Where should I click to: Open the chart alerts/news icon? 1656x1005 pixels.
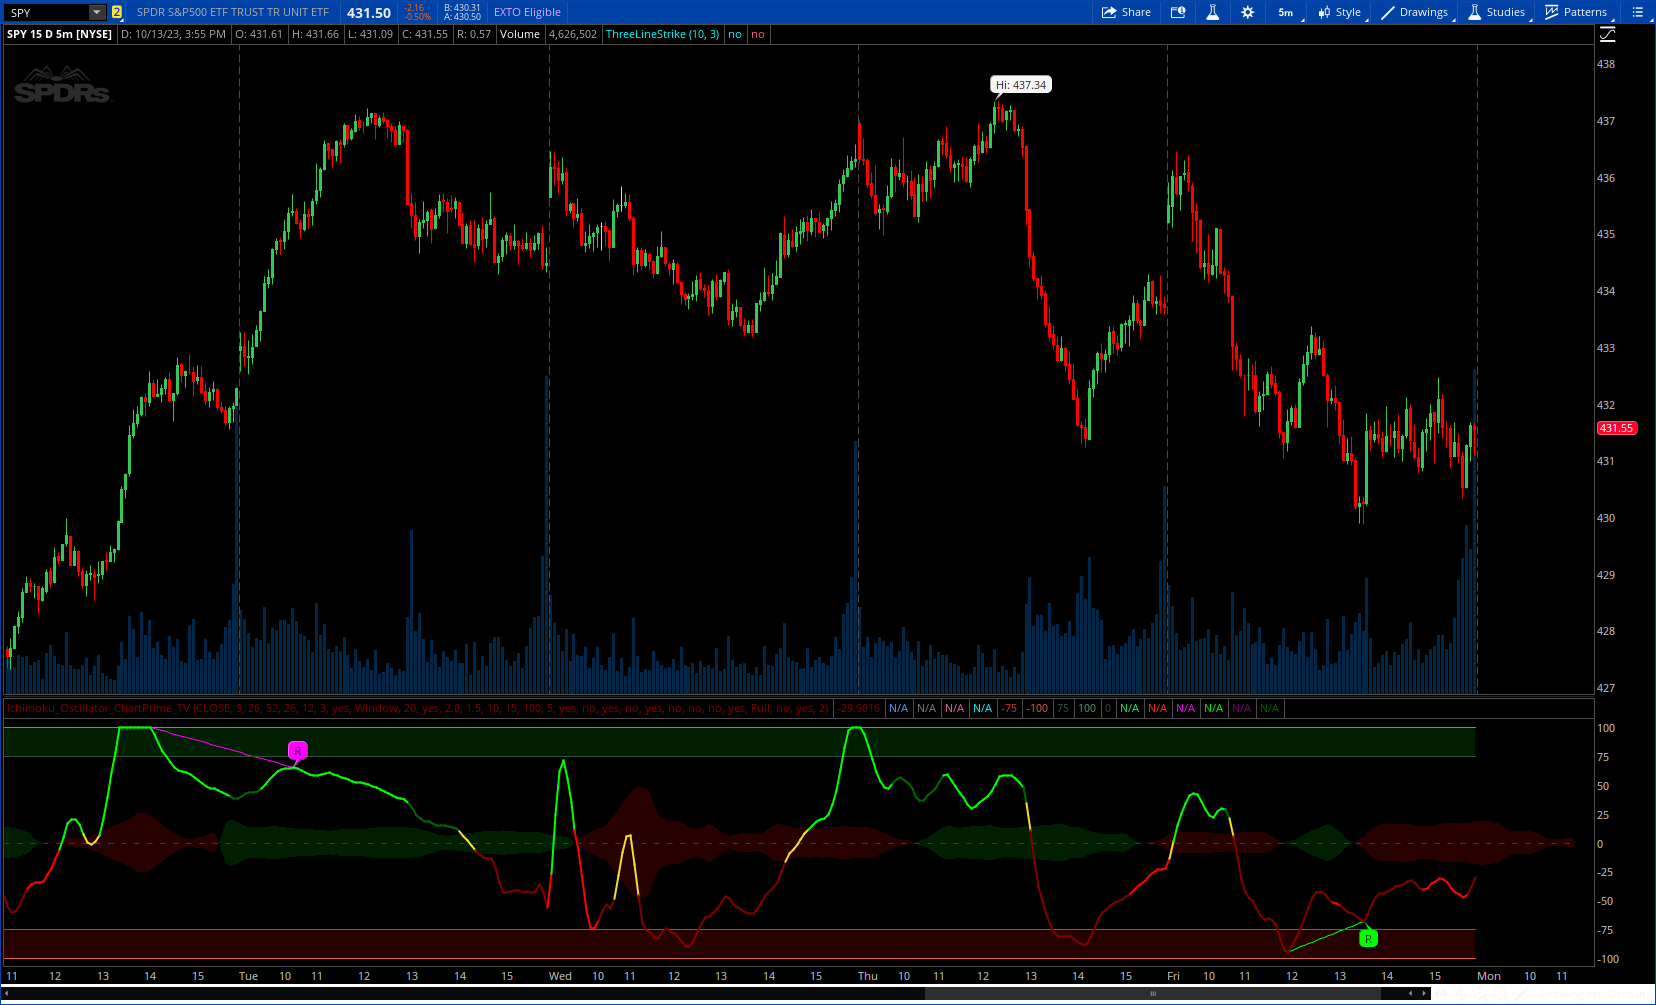click(x=1178, y=12)
